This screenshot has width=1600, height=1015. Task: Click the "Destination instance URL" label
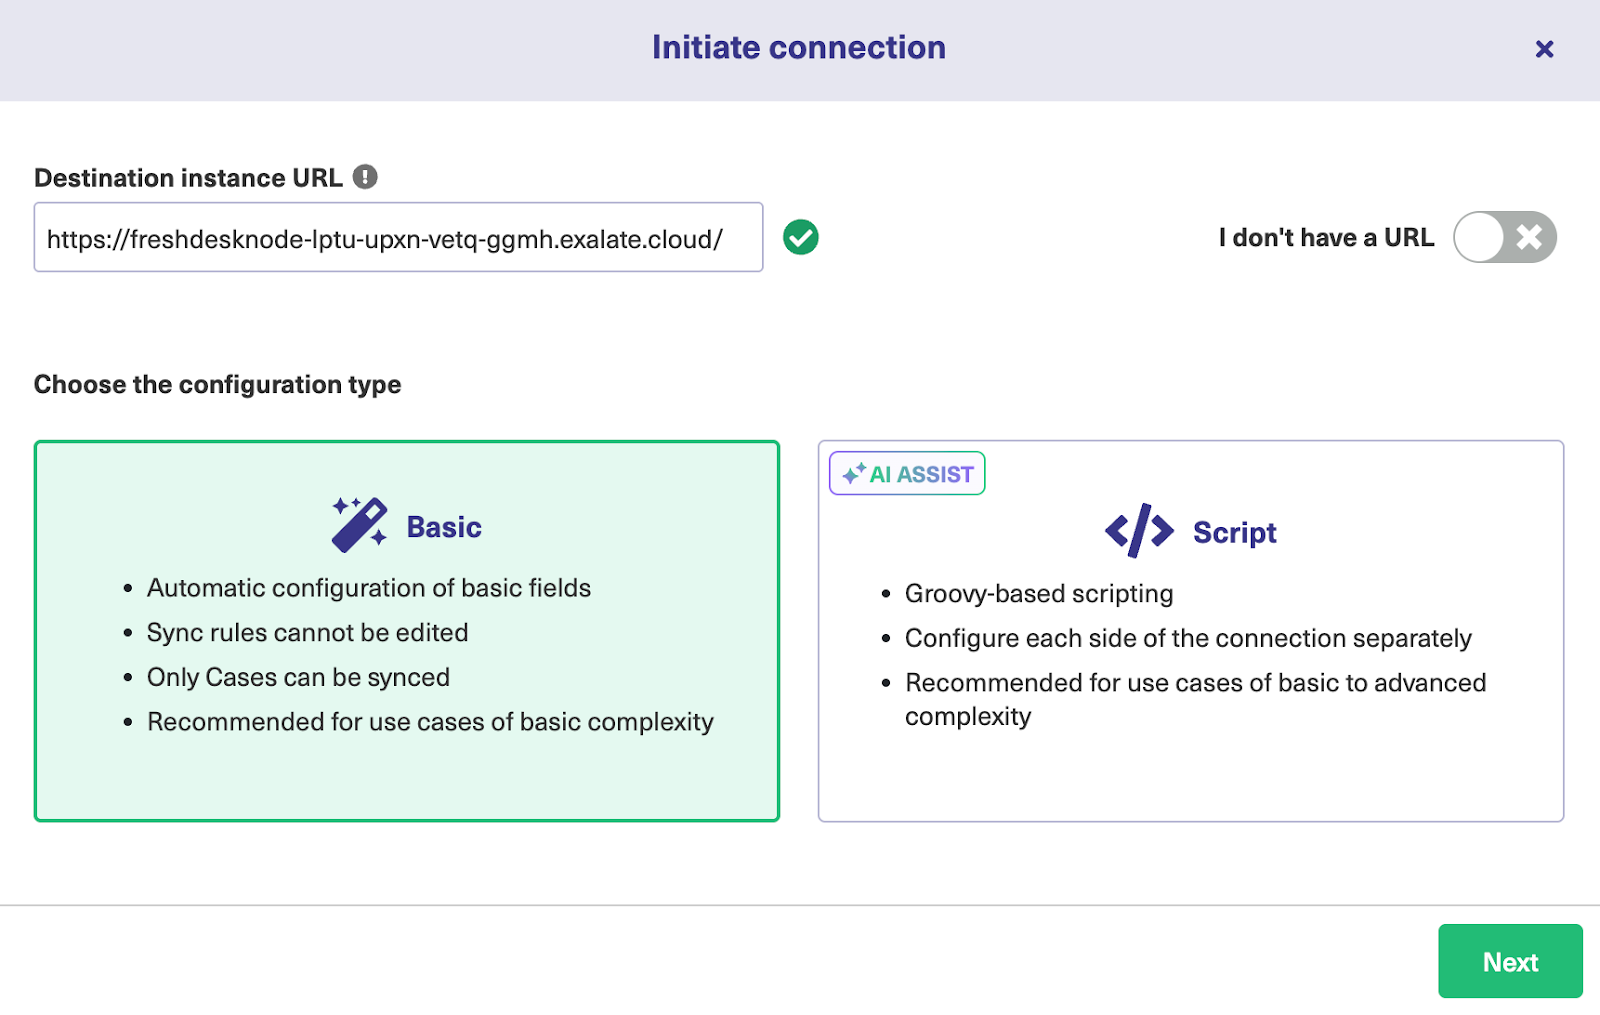point(188,178)
